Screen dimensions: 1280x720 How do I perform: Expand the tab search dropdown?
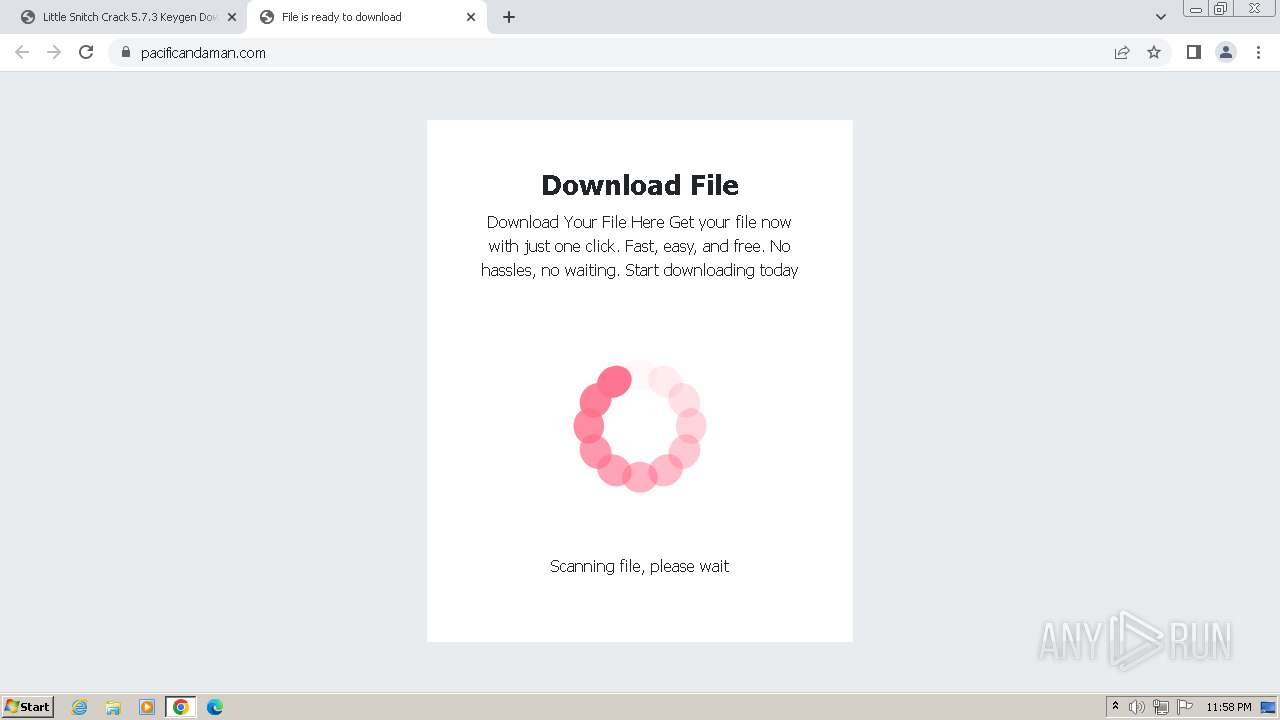[x=1161, y=17]
